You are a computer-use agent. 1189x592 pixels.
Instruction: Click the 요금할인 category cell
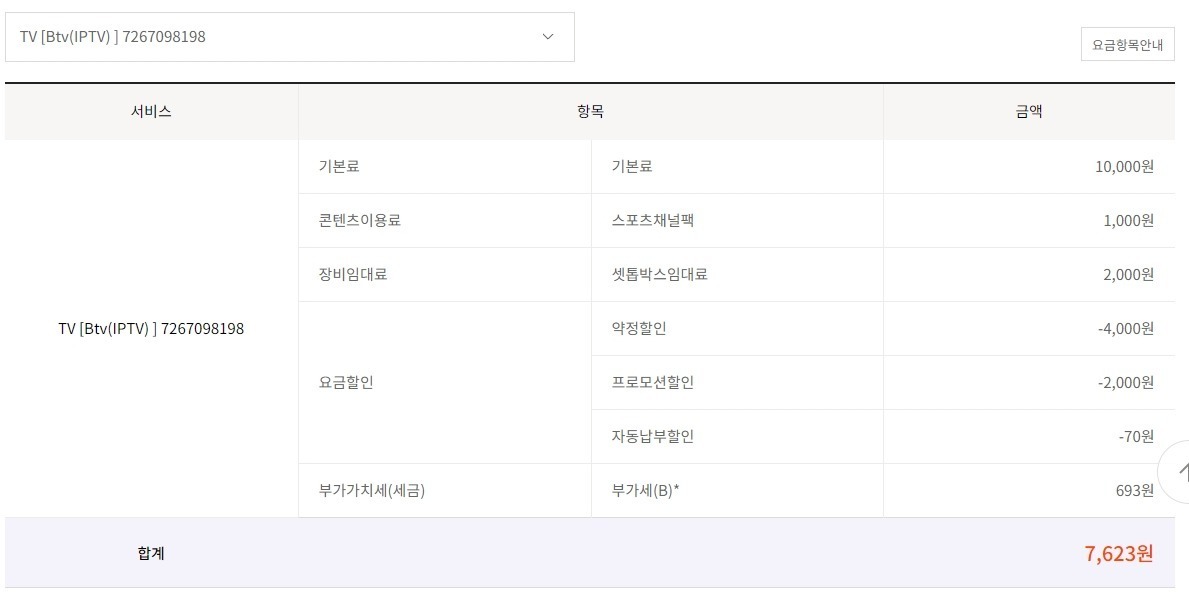click(346, 382)
